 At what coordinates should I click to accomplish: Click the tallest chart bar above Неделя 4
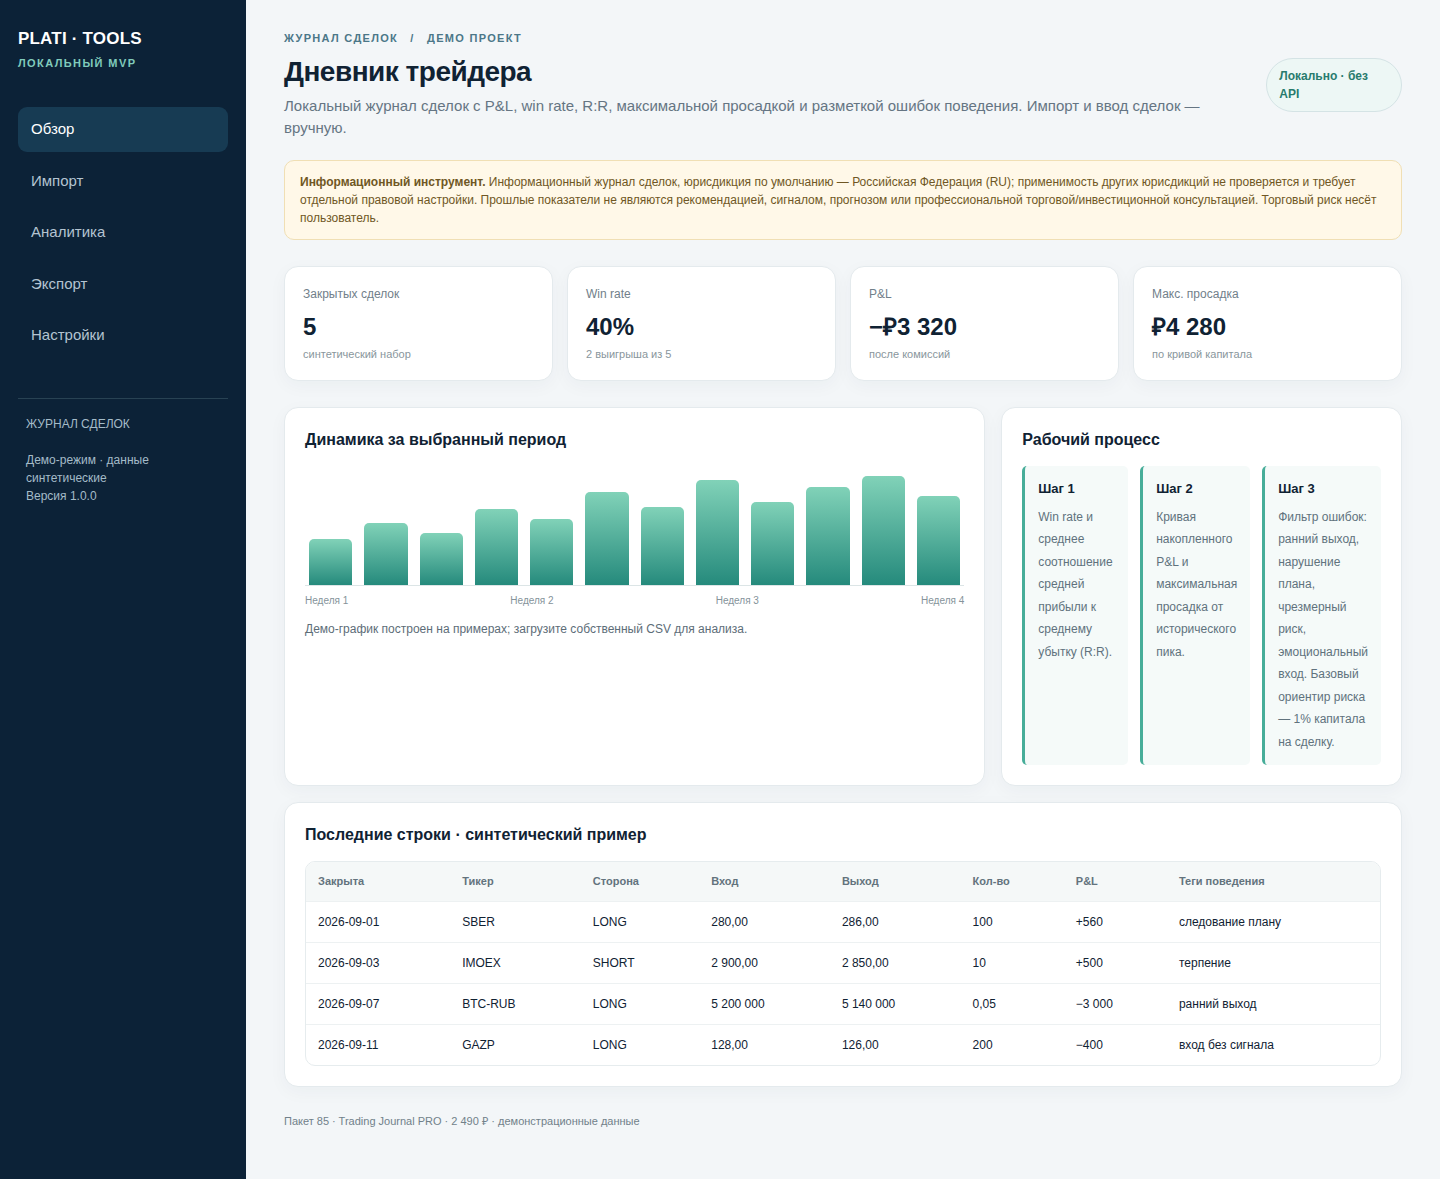pyautogui.click(x=883, y=530)
